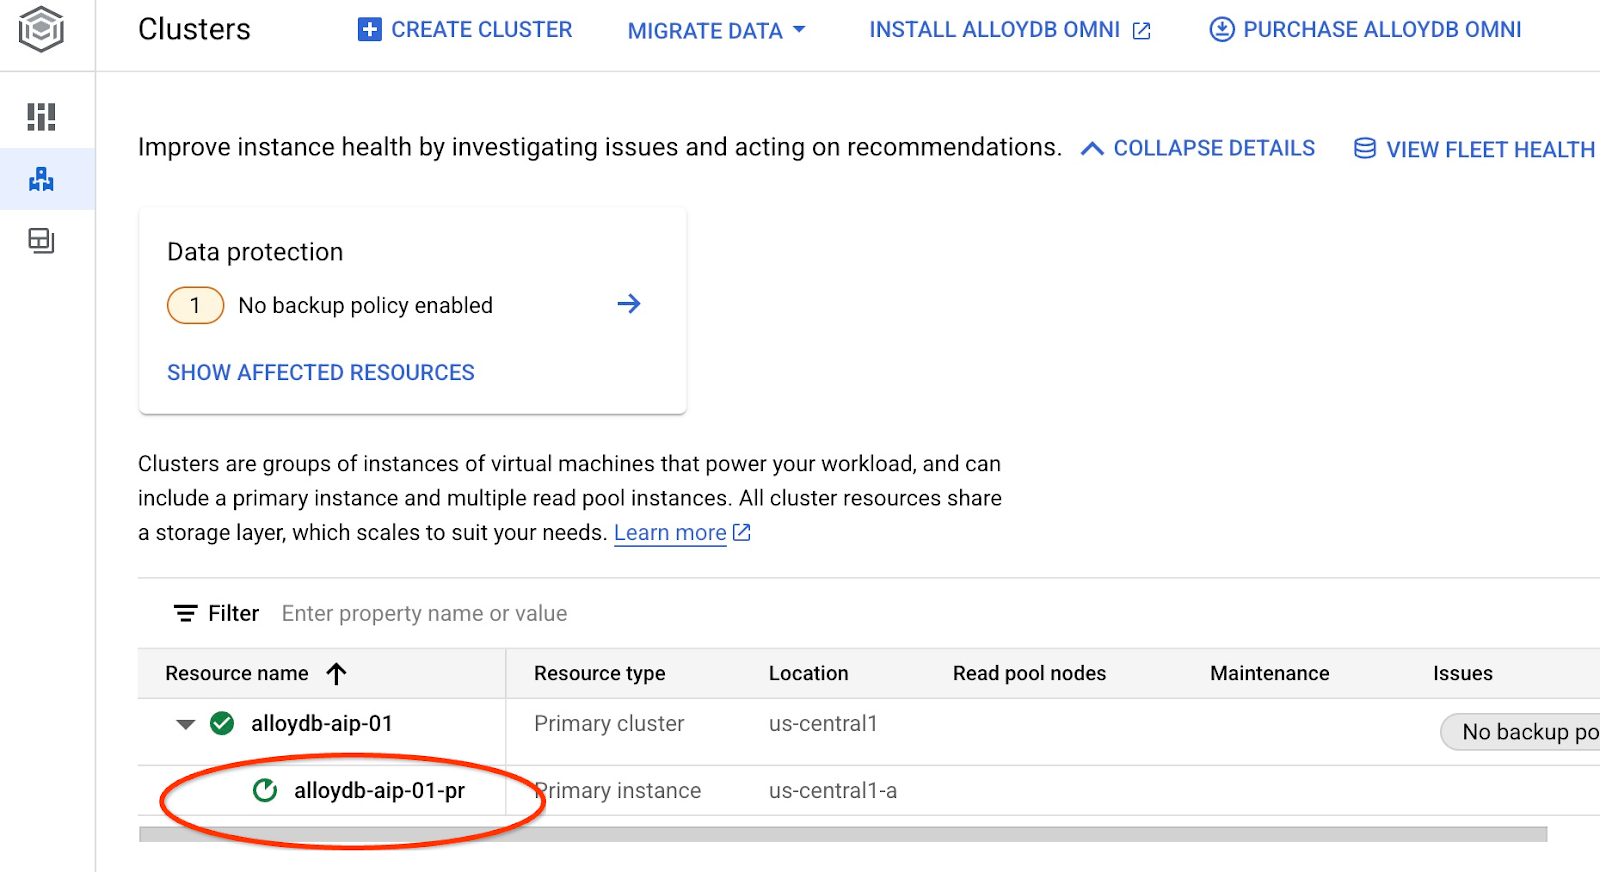Click the AlloyDB logo icon

(x=41, y=29)
